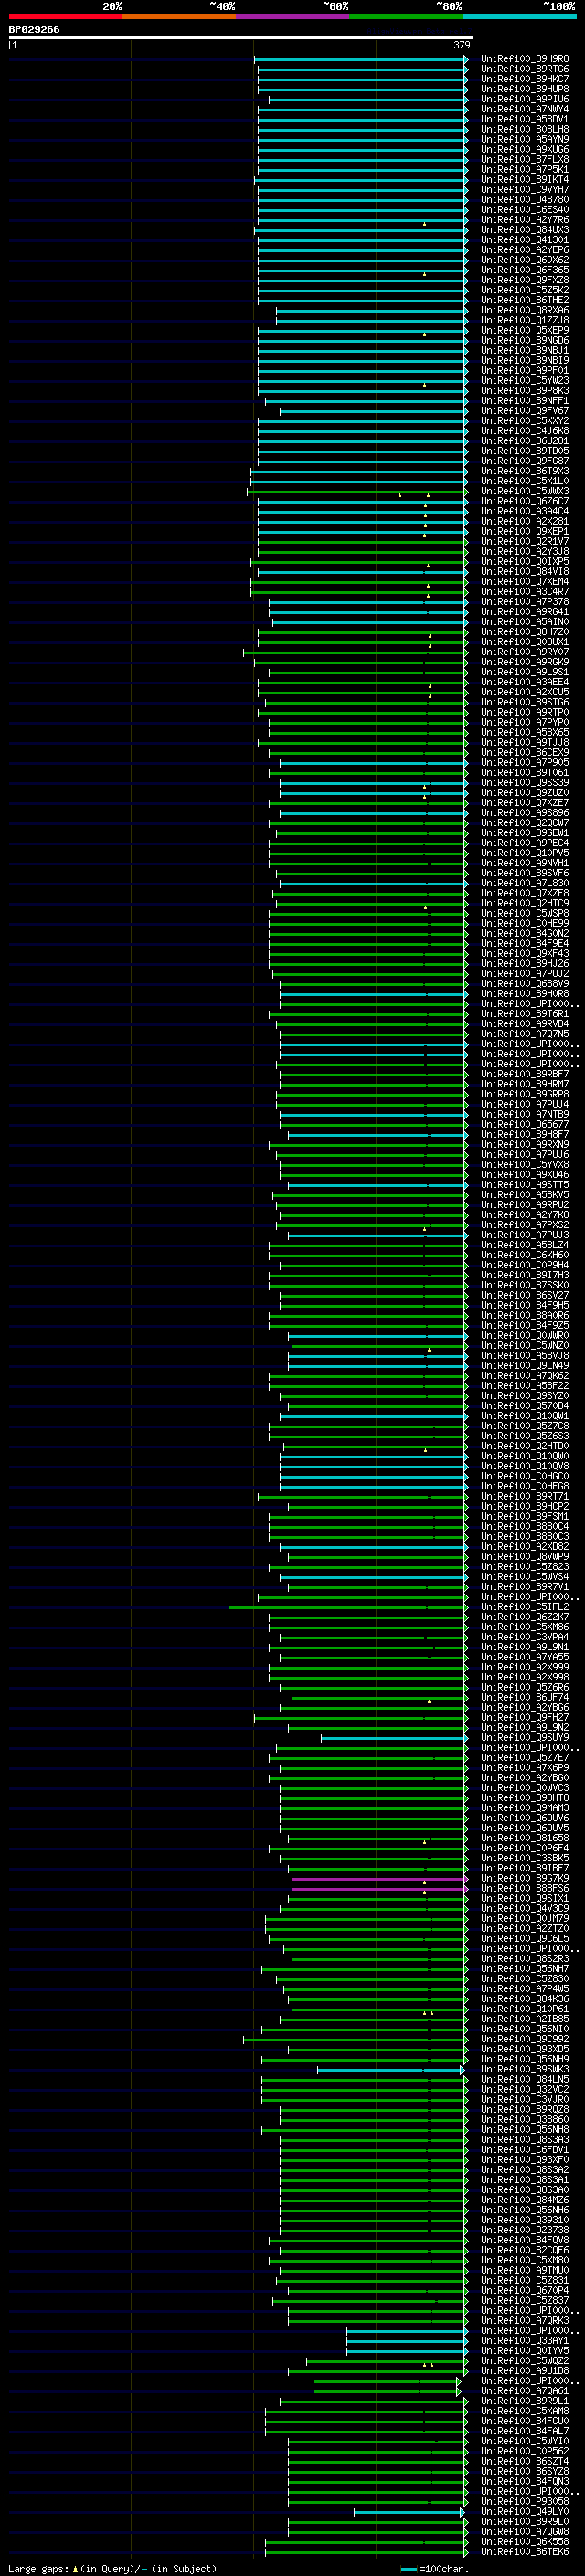This screenshot has height=2576, width=585.
Task: Click the UniRef100_Q9FV67 label
Action: (525, 411)
